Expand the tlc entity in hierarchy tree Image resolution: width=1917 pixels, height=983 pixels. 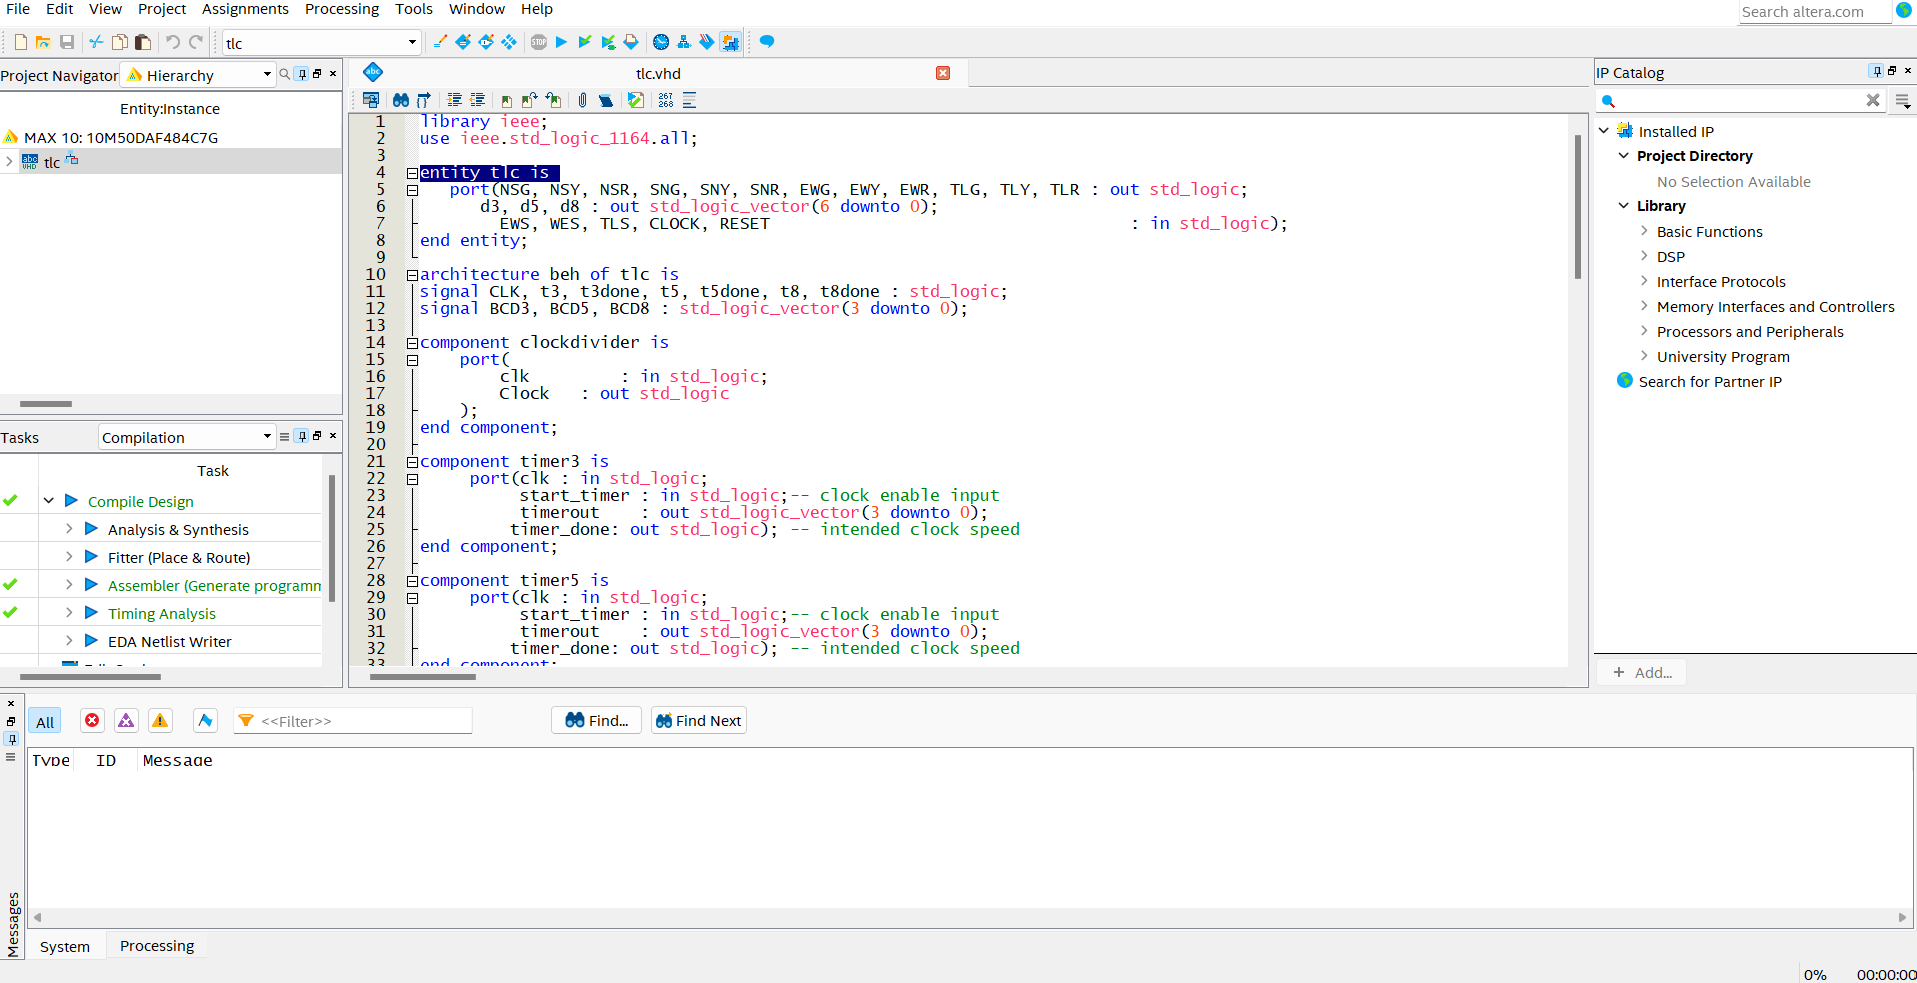coord(10,161)
